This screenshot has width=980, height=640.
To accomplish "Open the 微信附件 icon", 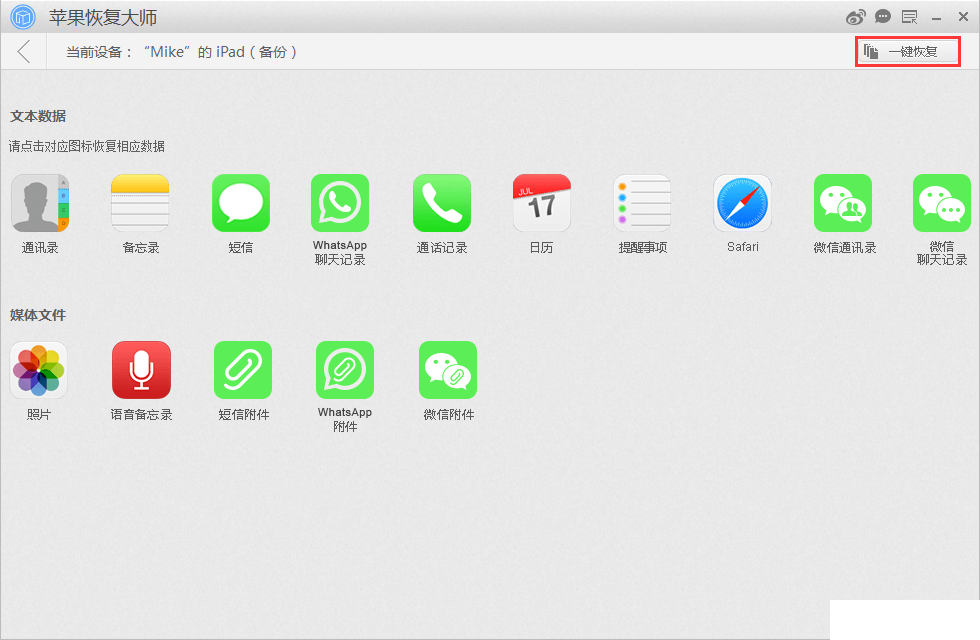I will coord(448,370).
